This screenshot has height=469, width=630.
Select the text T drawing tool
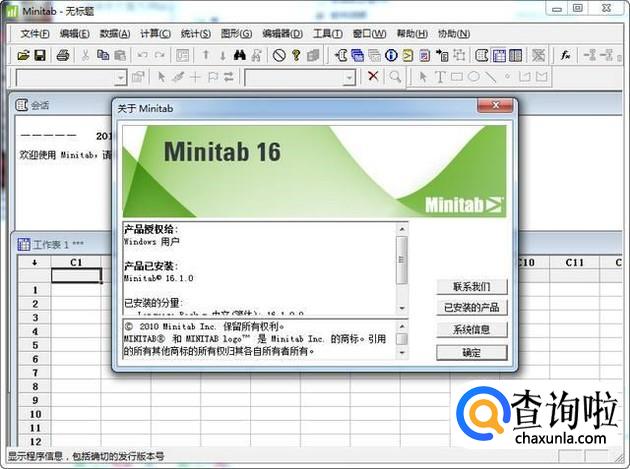(440, 76)
